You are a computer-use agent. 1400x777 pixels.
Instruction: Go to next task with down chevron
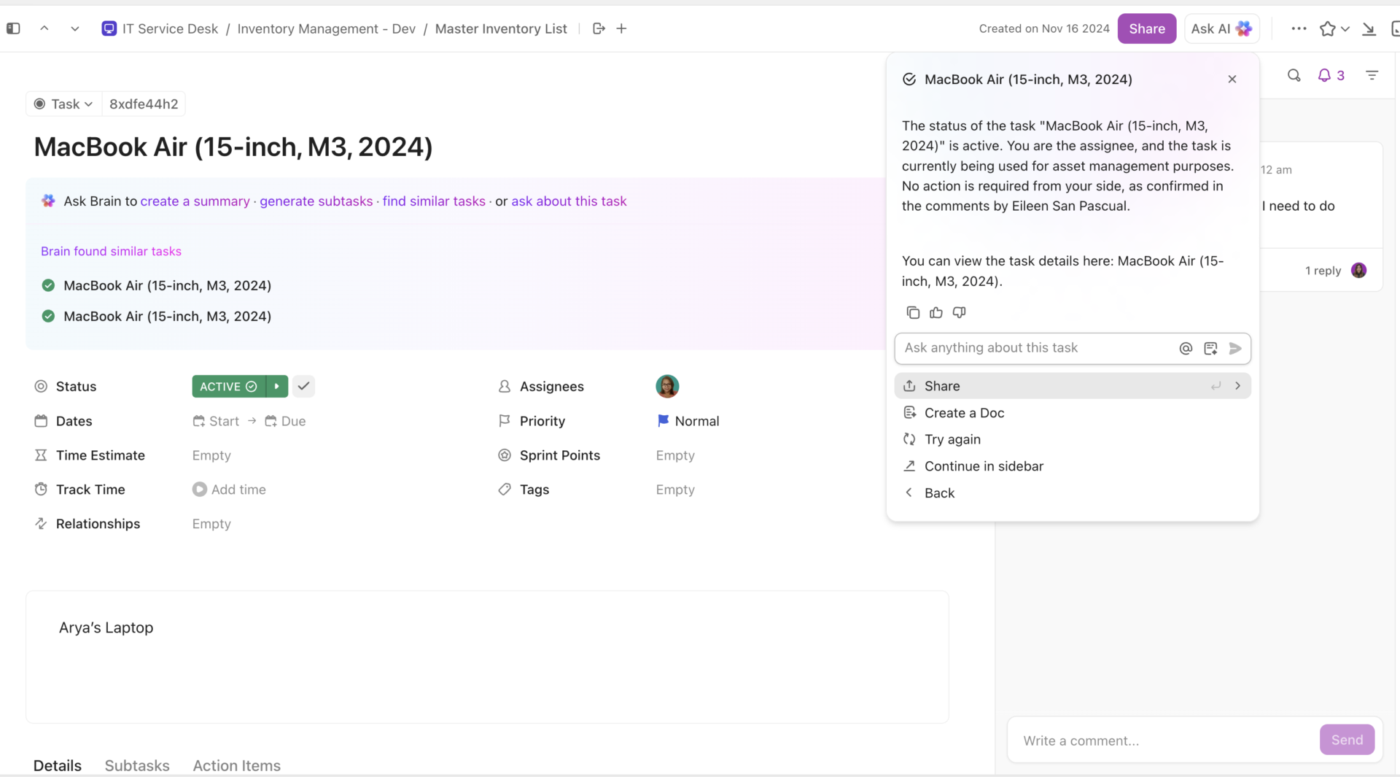point(75,29)
